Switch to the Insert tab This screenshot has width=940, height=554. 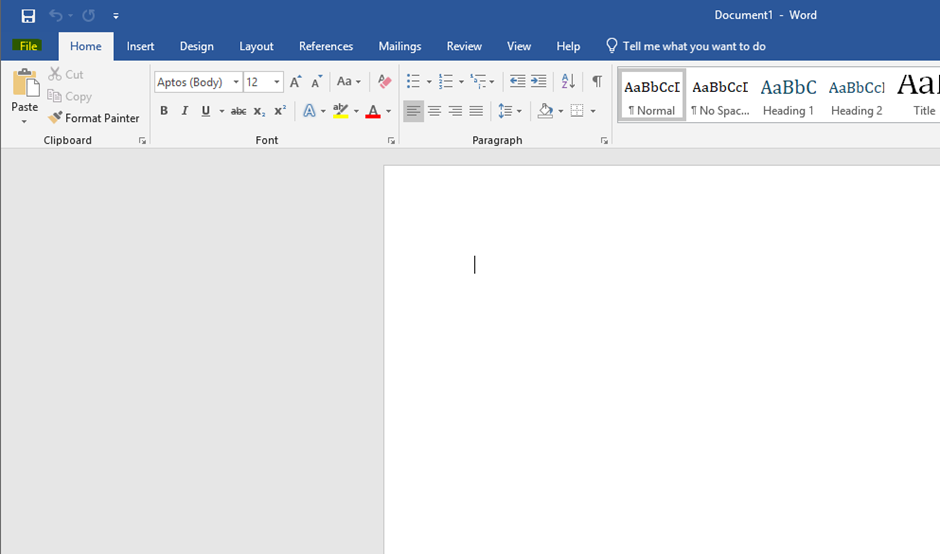point(140,46)
